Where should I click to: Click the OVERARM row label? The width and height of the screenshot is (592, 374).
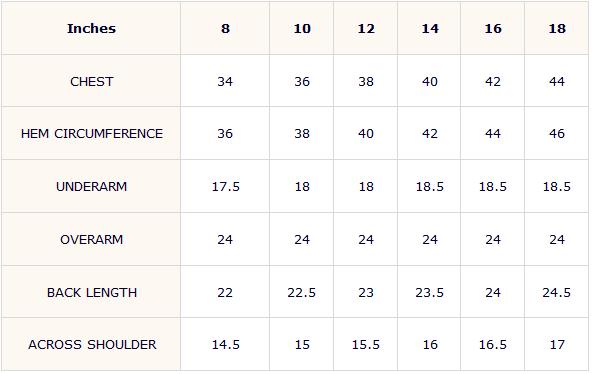point(92,240)
